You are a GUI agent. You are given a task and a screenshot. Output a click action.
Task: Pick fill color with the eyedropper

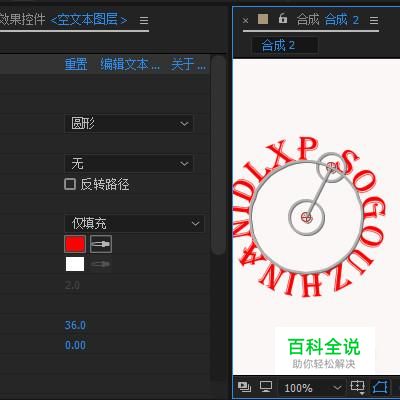click(101, 244)
